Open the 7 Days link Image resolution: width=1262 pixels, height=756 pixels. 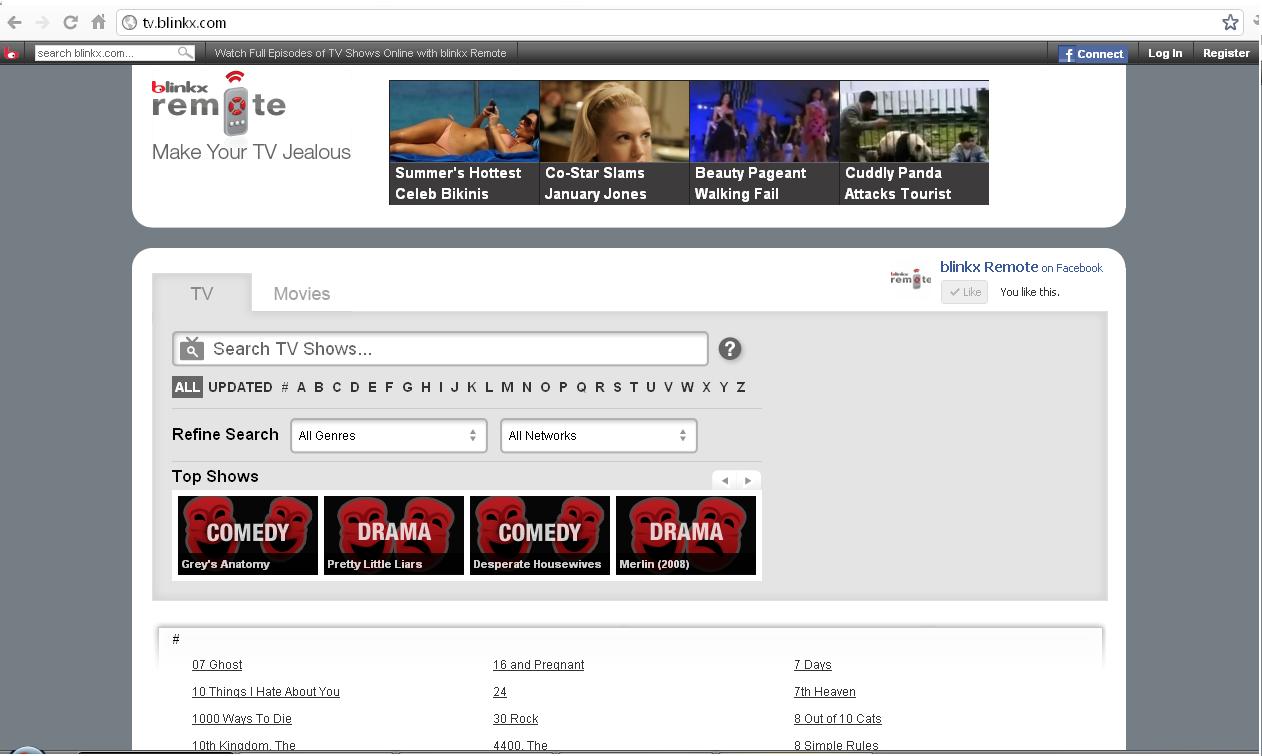pyautogui.click(x=813, y=665)
